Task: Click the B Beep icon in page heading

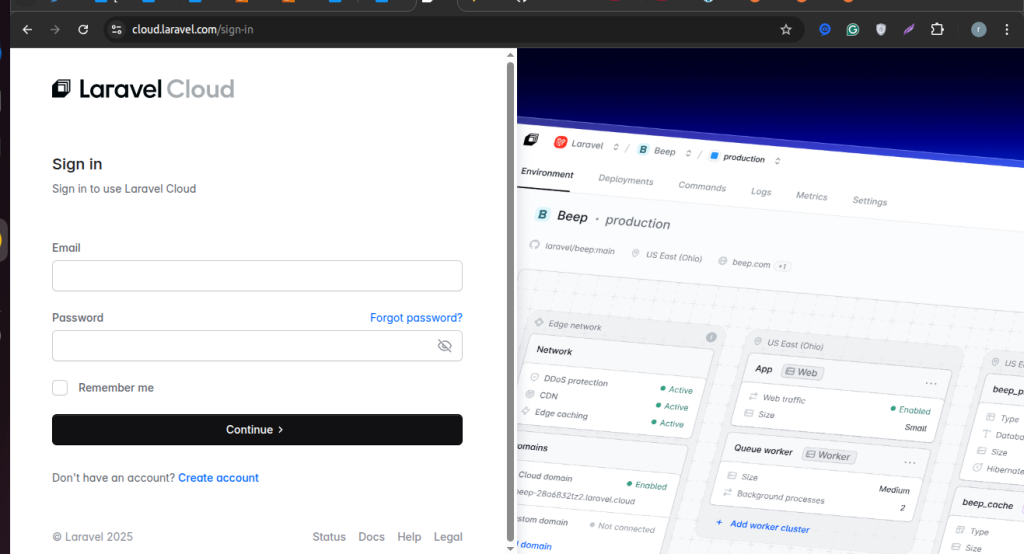Action: pyautogui.click(x=542, y=214)
